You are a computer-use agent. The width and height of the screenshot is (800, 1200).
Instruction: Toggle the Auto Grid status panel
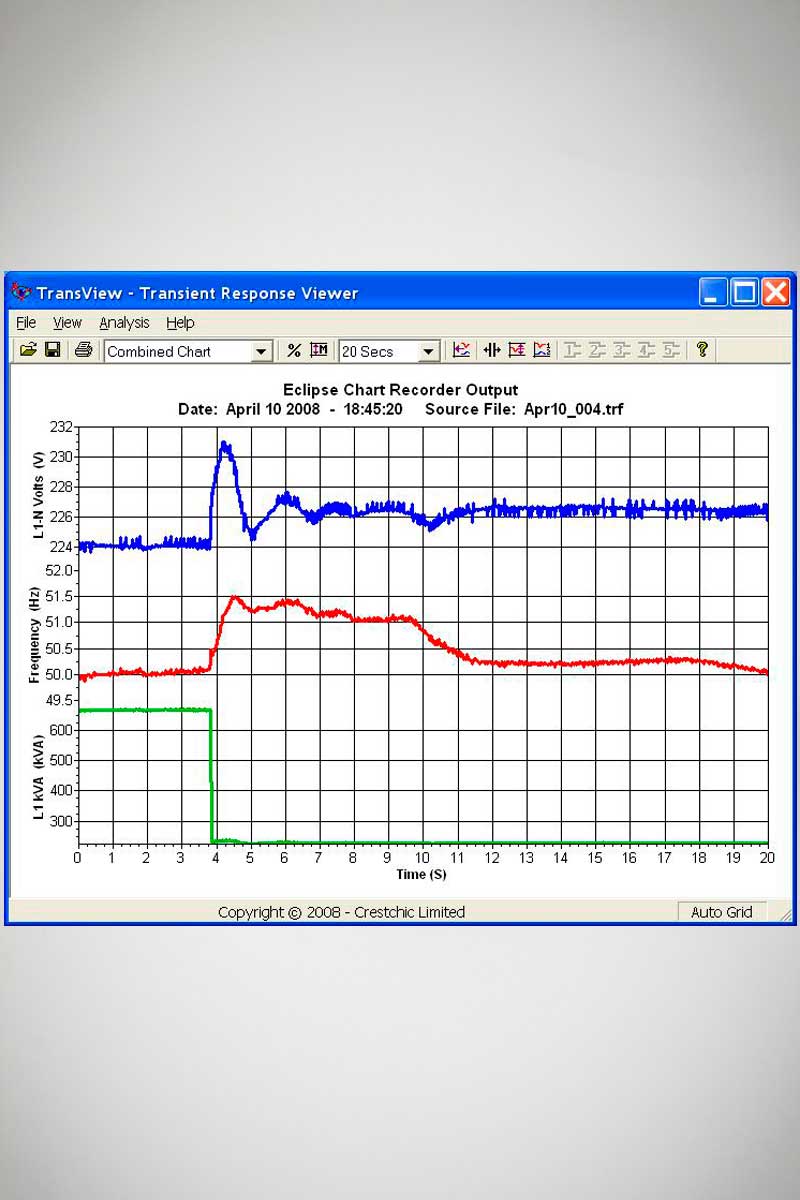(721, 912)
